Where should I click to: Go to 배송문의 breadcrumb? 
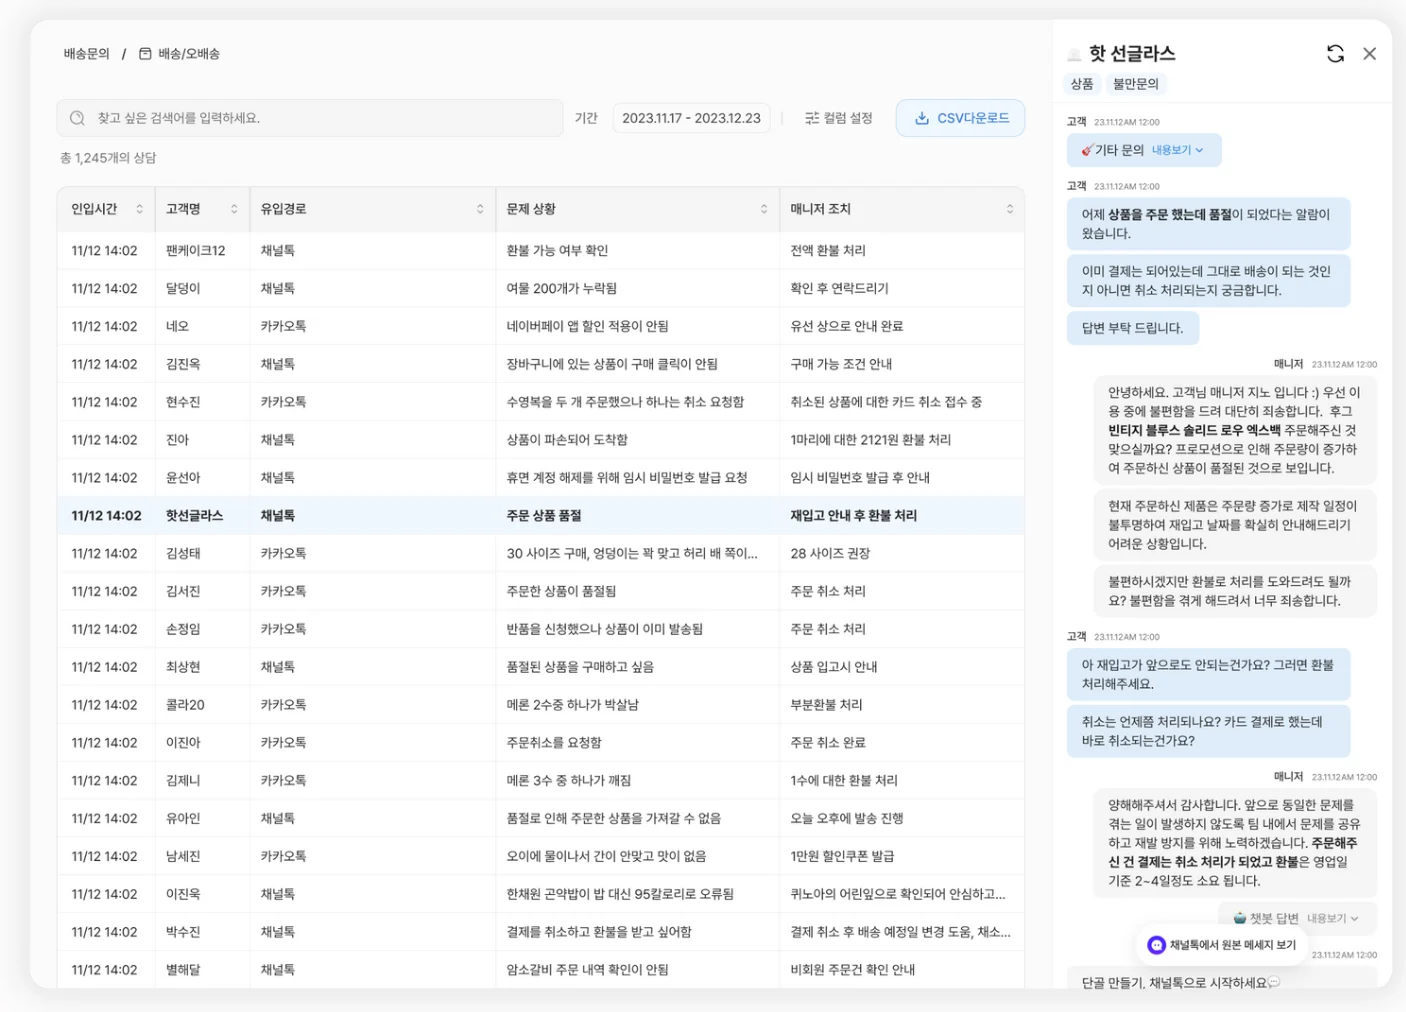tap(87, 54)
